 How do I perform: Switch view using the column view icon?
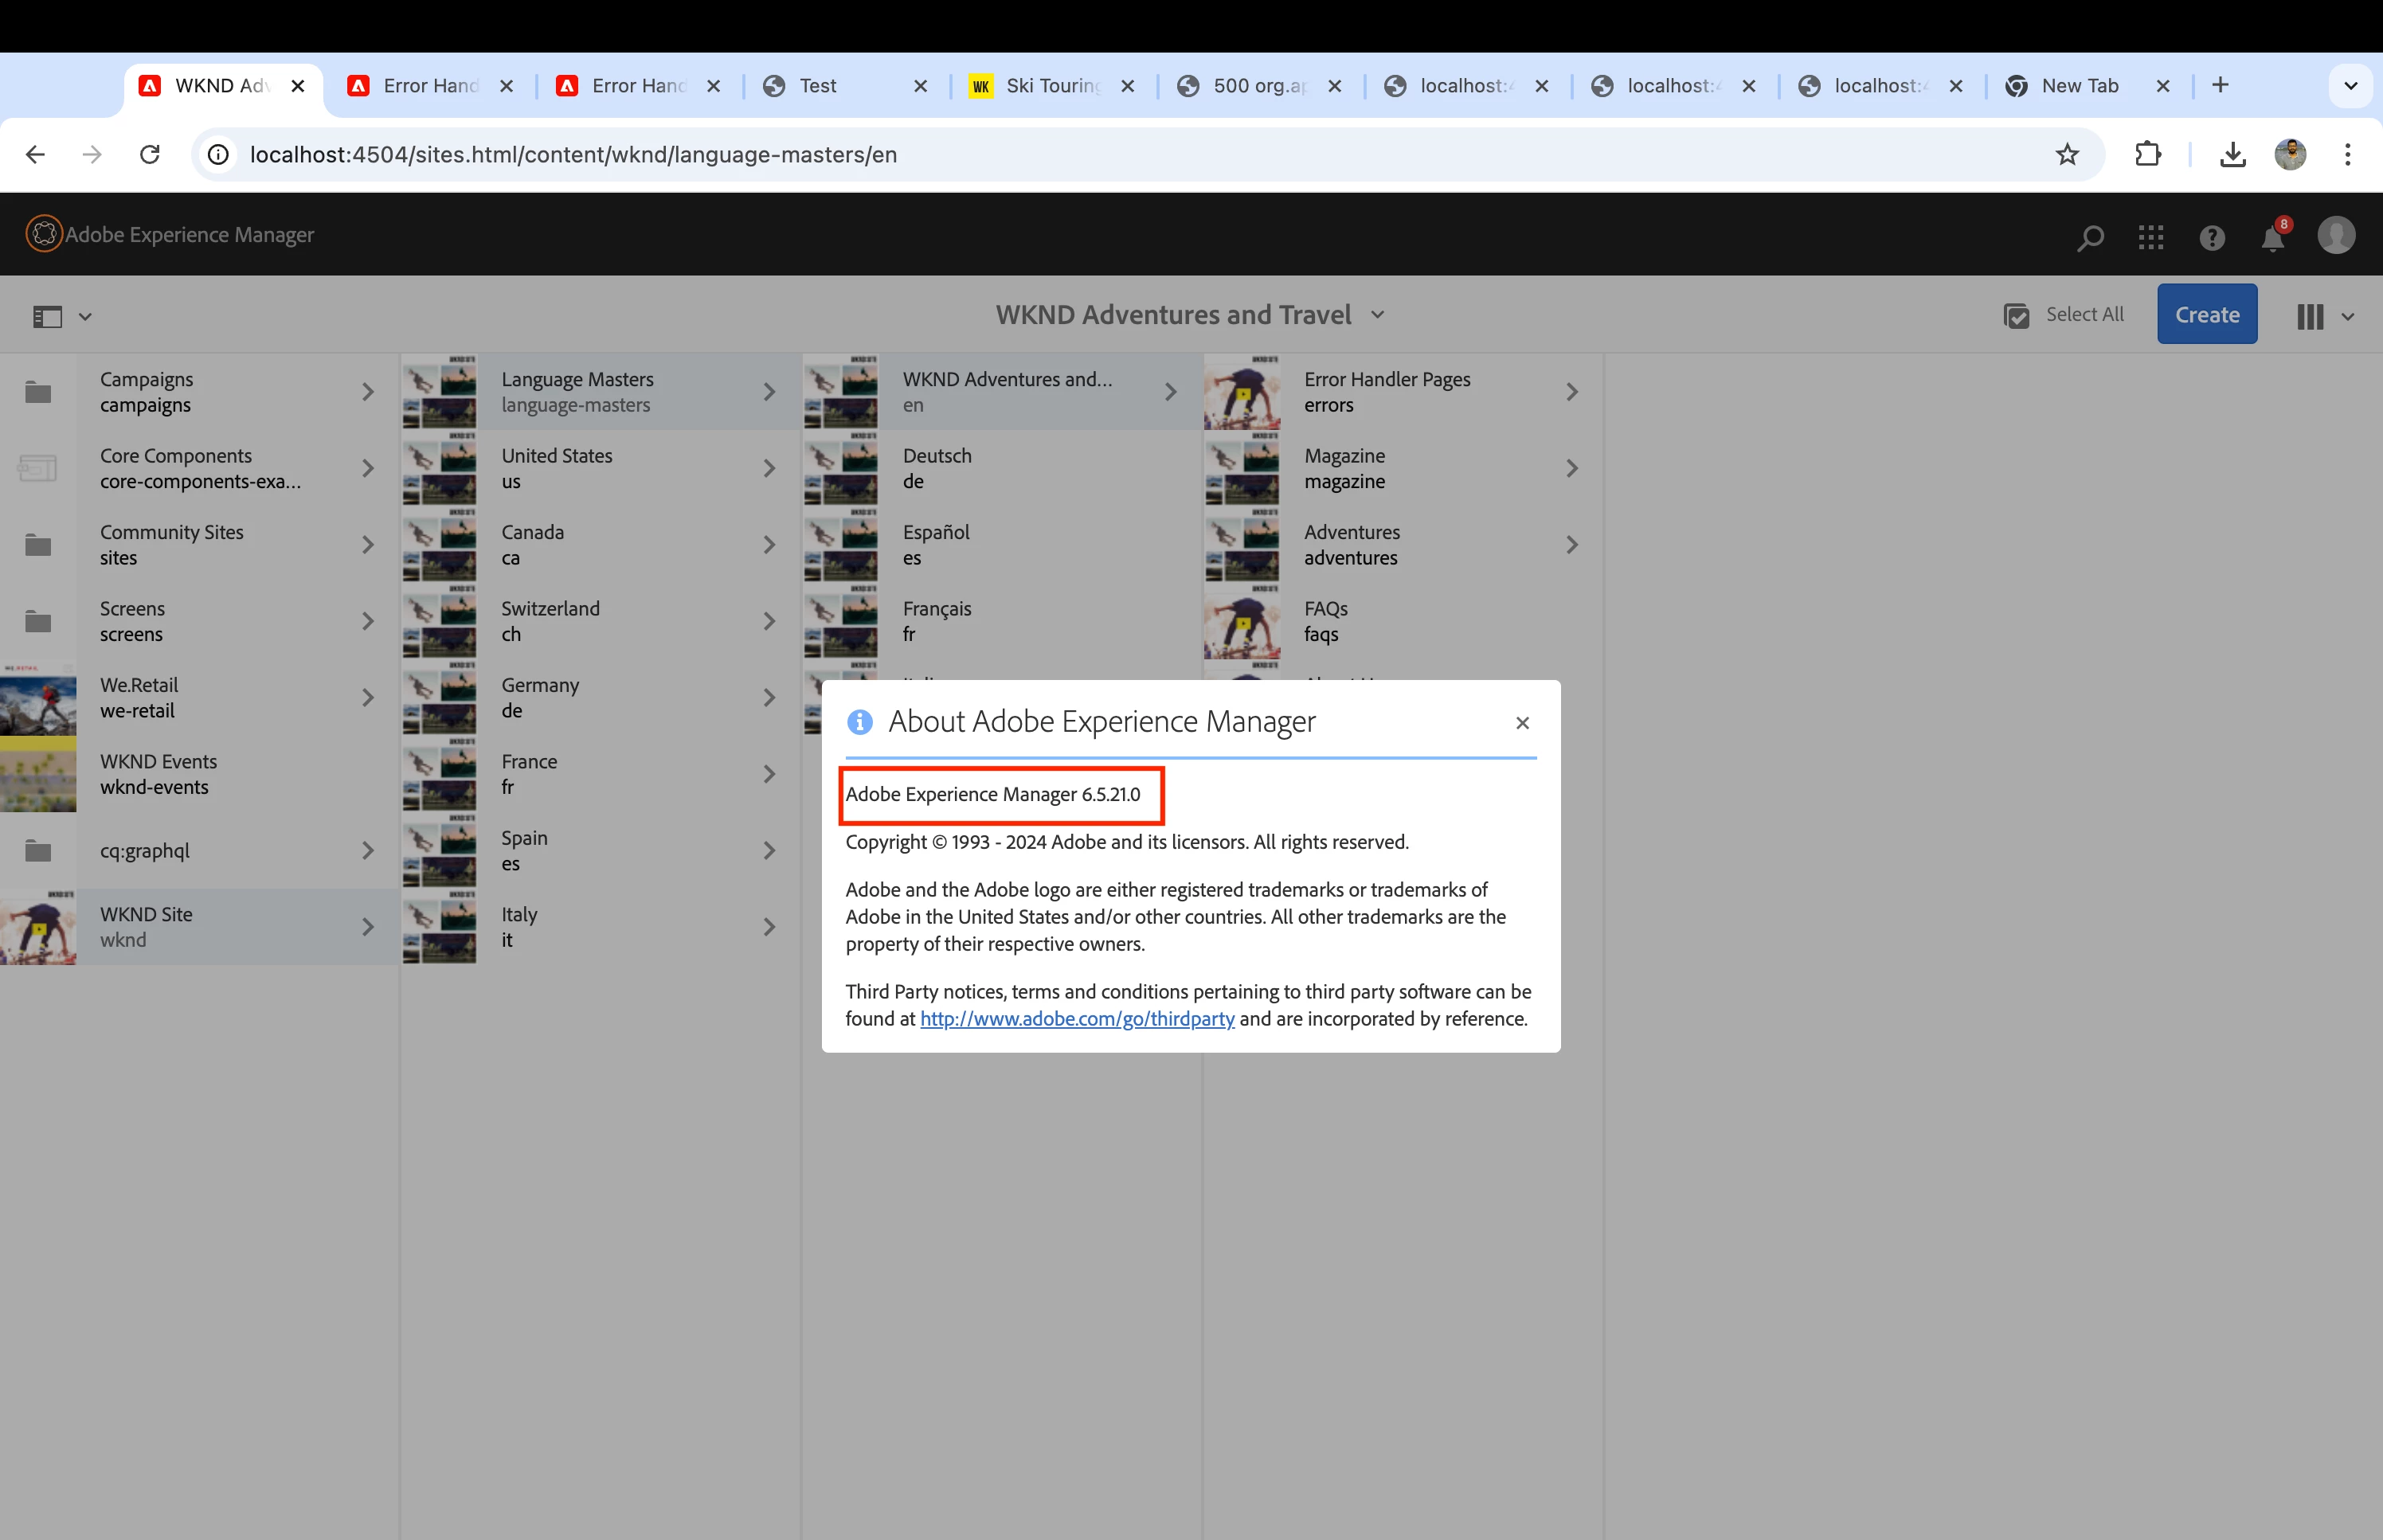click(x=2310, y=317)
